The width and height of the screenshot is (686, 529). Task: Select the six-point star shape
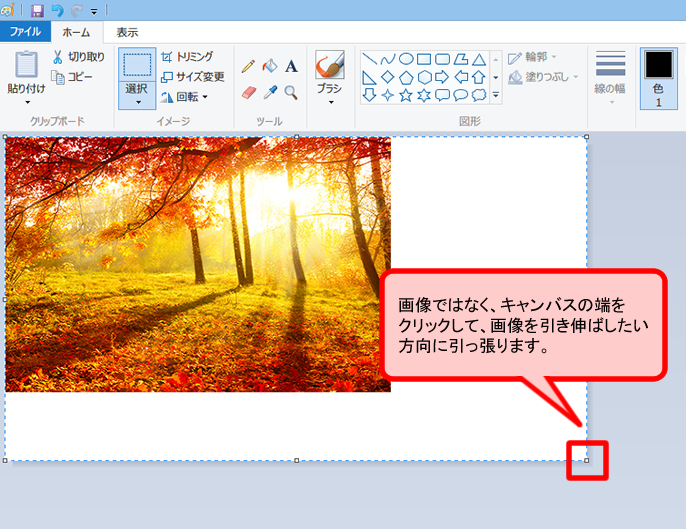[x=424, y=95]
